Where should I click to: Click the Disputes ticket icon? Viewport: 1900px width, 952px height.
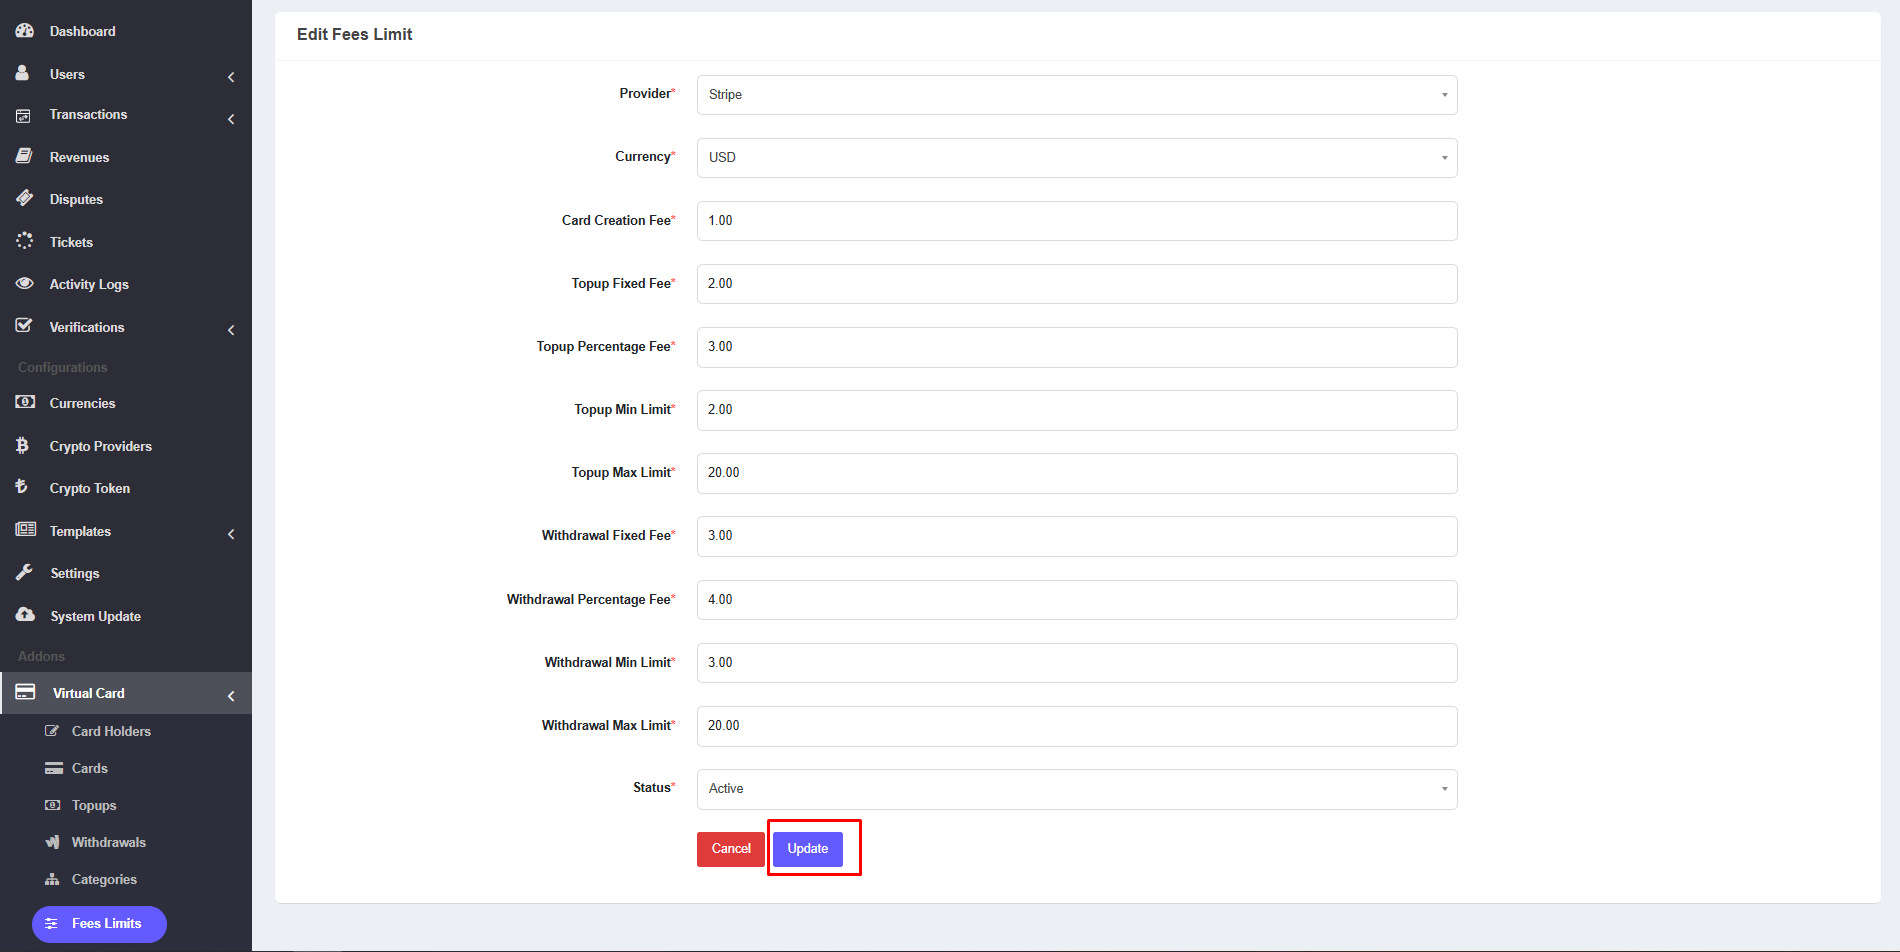click(x=25, y=199)
